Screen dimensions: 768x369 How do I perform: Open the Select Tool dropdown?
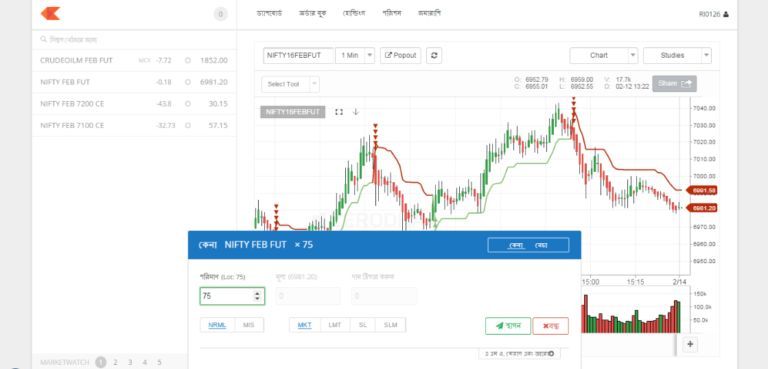(x=290, y=84)
